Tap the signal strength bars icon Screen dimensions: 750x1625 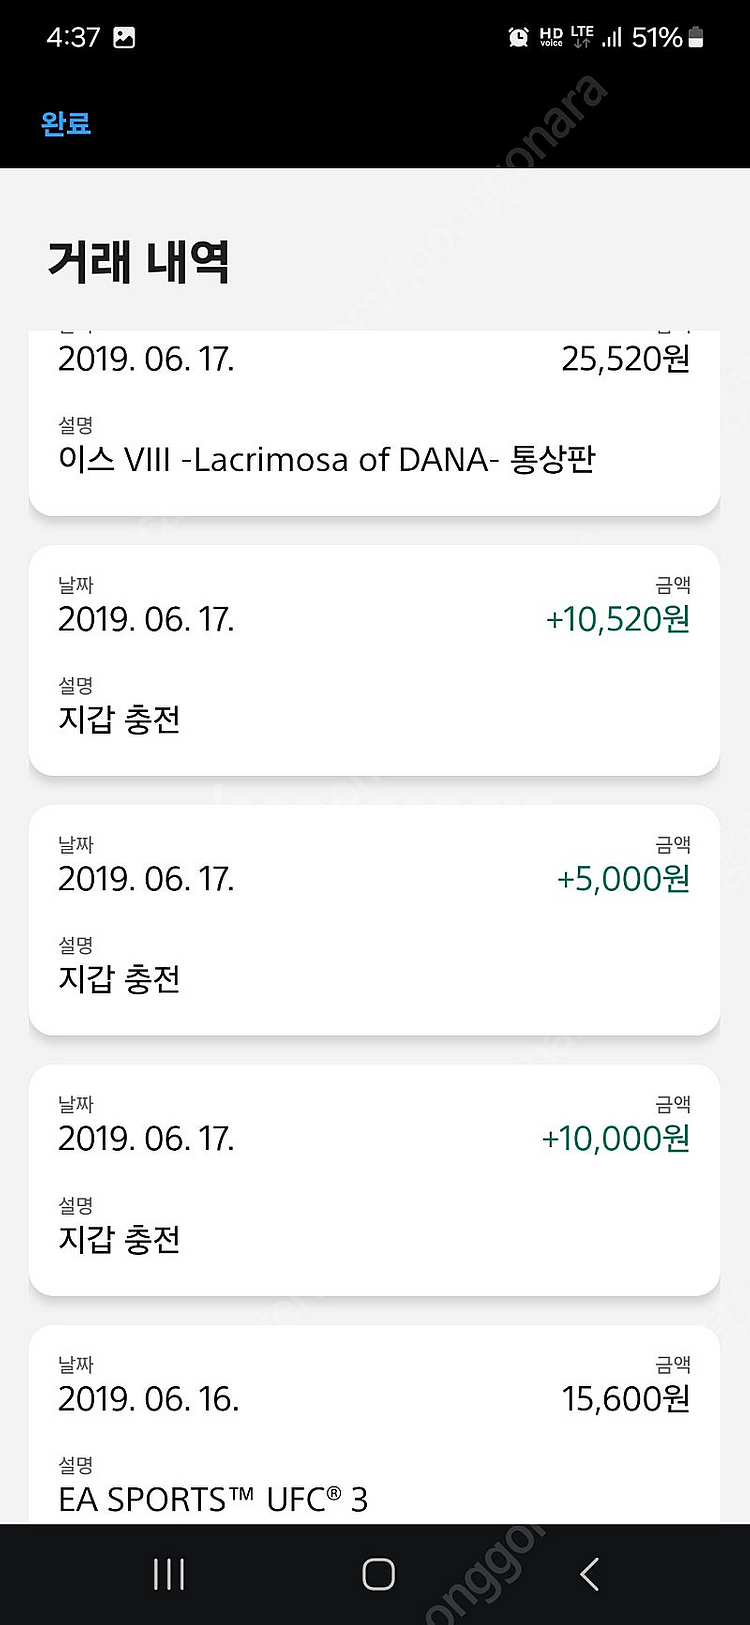[612, 37]
